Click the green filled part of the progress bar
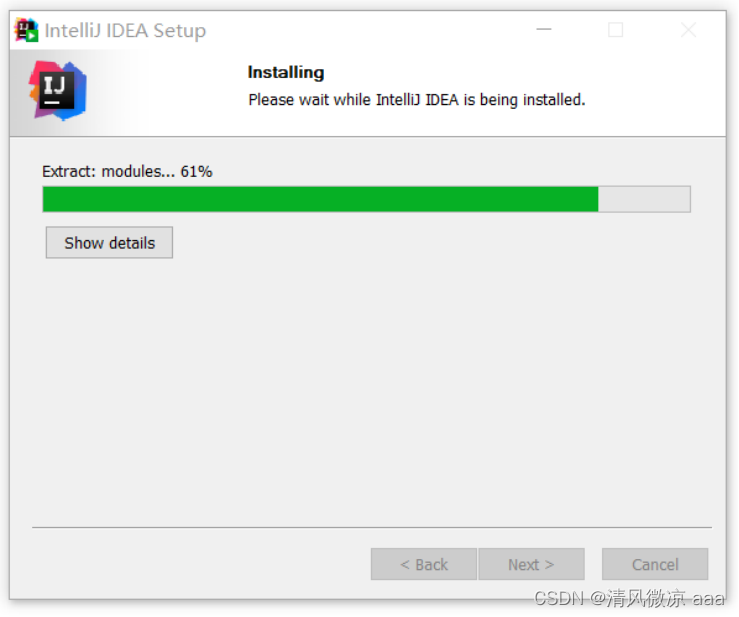739x617 pixels. coord(320,199)
